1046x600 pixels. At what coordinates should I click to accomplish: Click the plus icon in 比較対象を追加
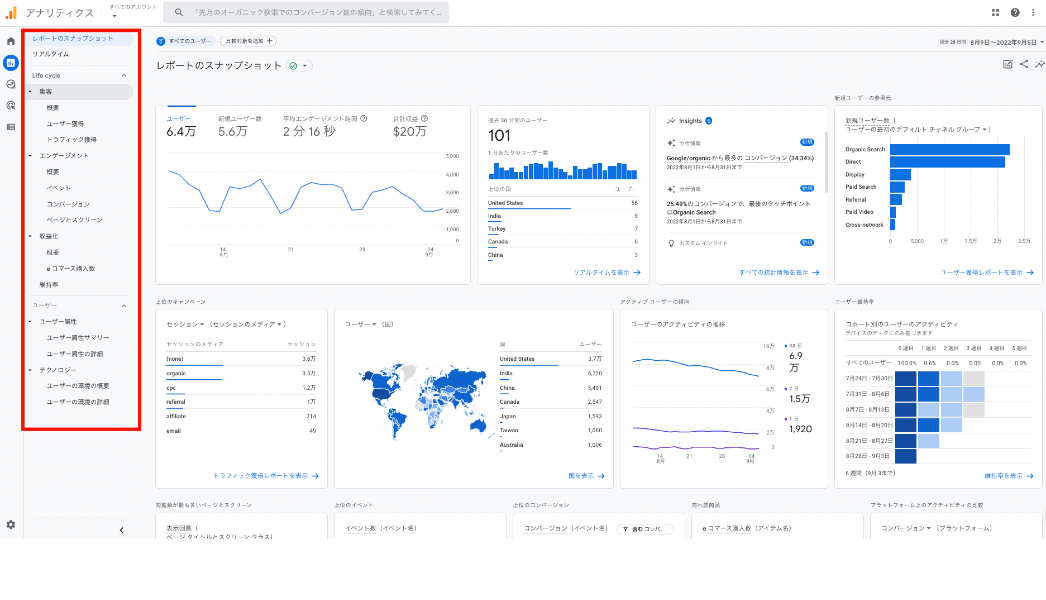270,41
